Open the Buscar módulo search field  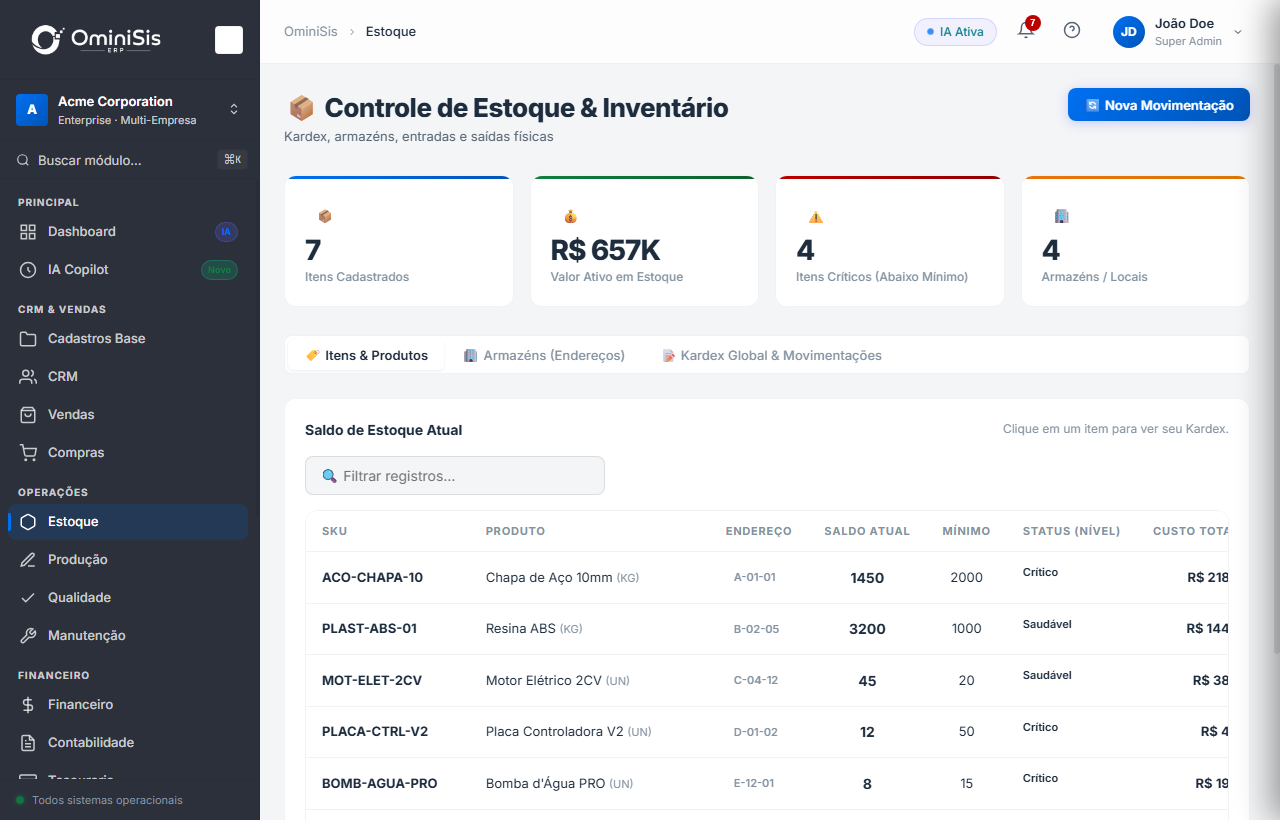130,160
